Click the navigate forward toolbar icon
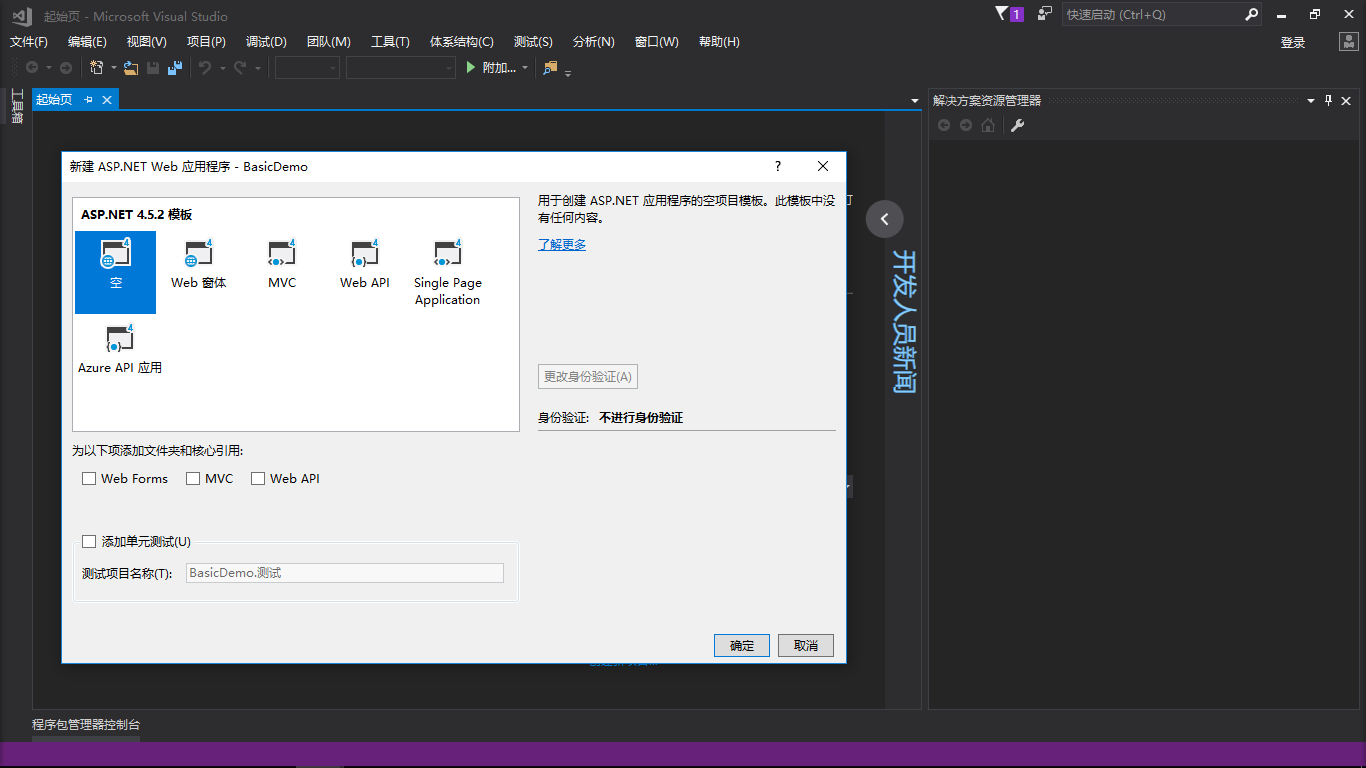 [x=66, y=68]
